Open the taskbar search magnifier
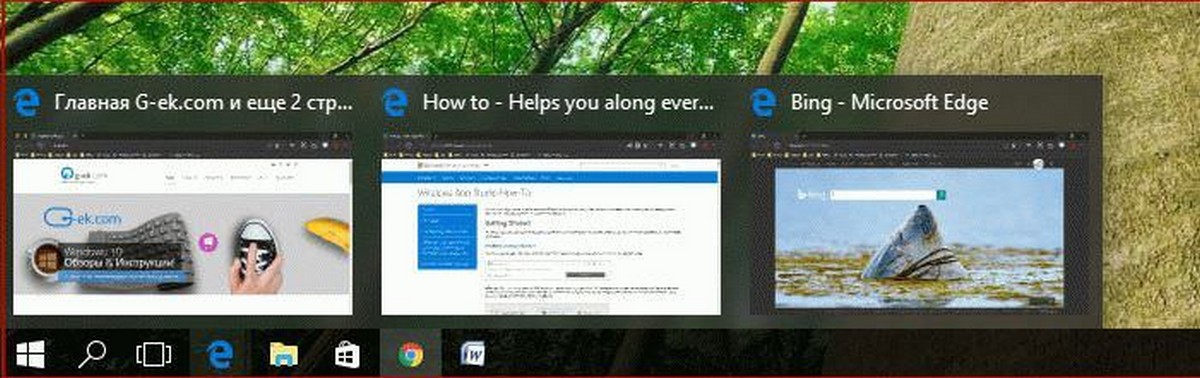The height and width of the screenshot is (378, 1200). (x=93, y=353)
